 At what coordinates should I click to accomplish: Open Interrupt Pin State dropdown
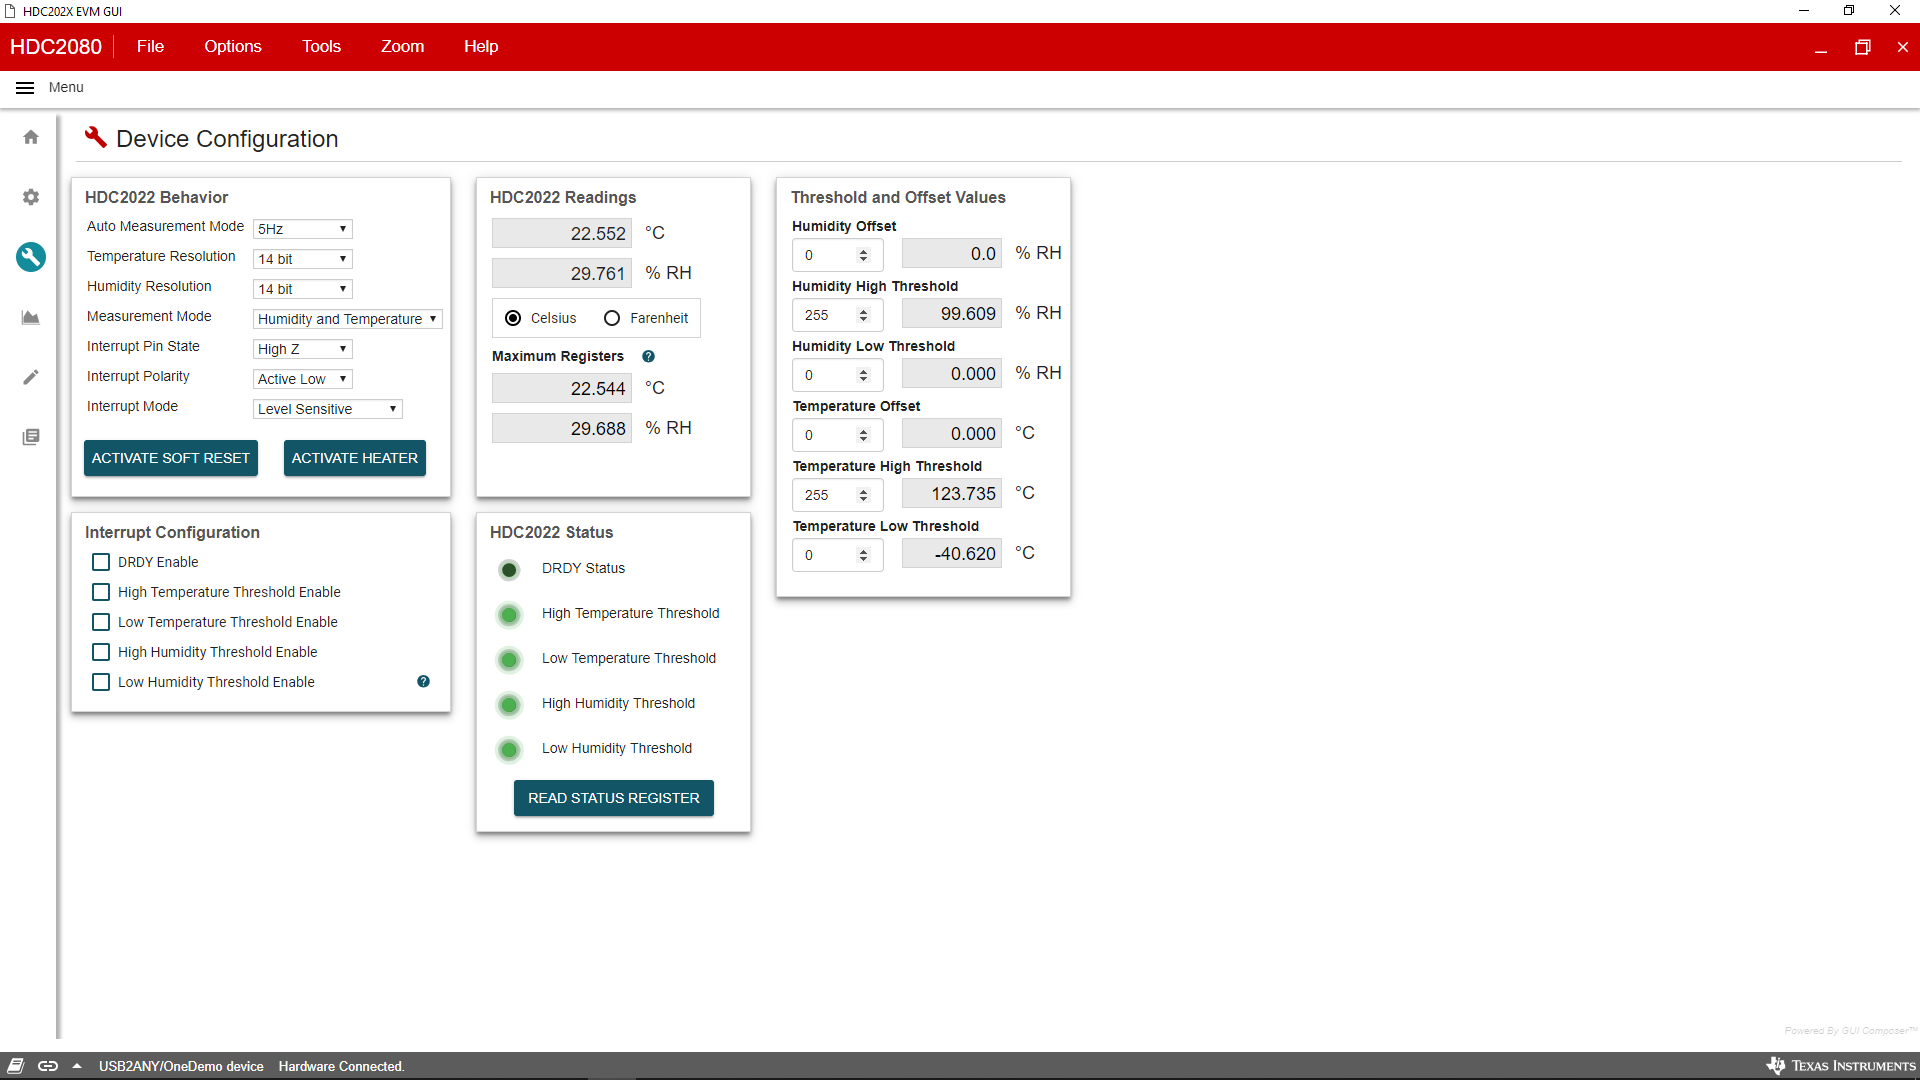pyautogui.click(x=302, y=349)
